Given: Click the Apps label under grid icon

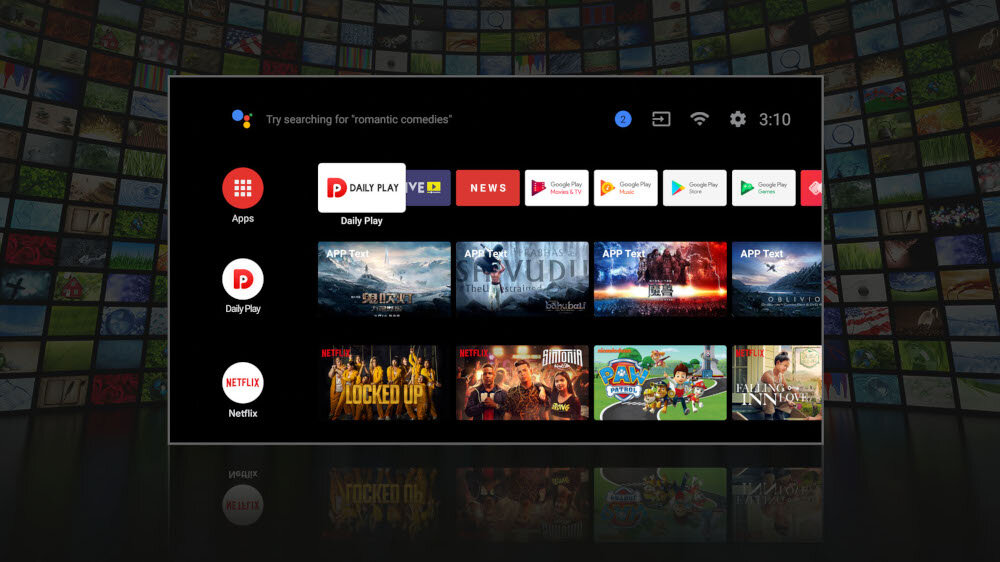Looking at the screenshot, I should tap(242, 218).
